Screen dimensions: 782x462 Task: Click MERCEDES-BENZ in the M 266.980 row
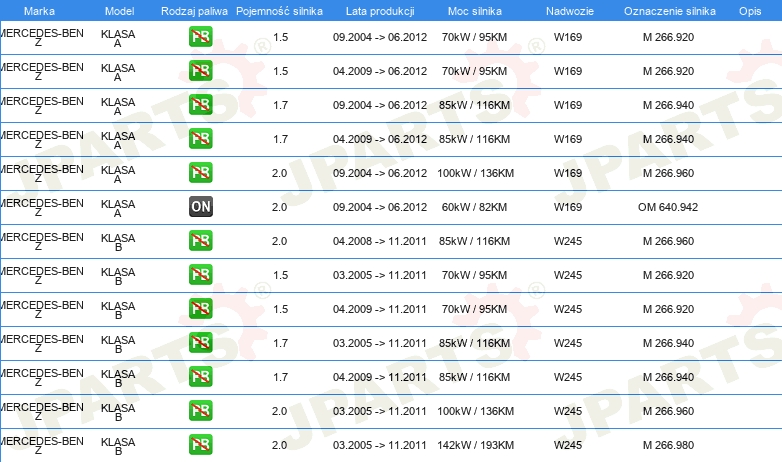pyautogui.click(x=42, y=446)
